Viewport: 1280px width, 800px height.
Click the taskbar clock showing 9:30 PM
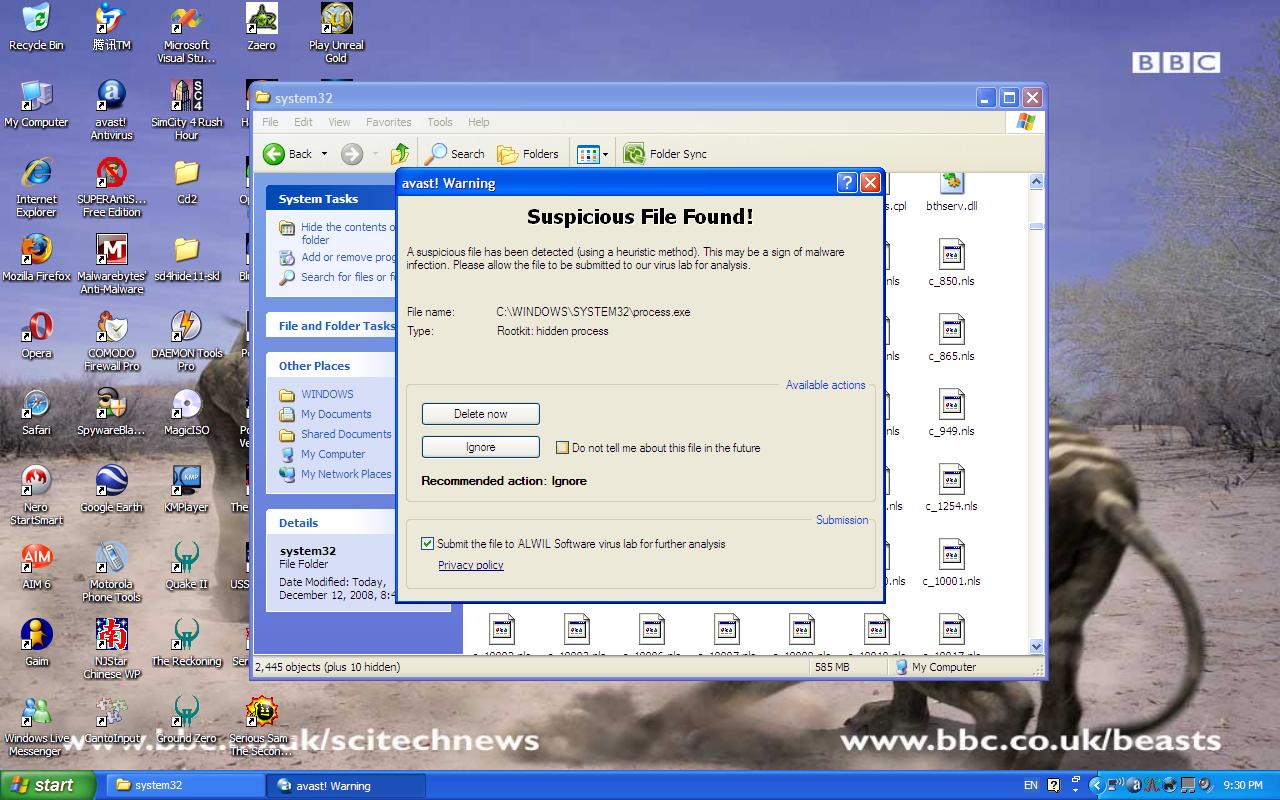click(x=1243, y=785)
